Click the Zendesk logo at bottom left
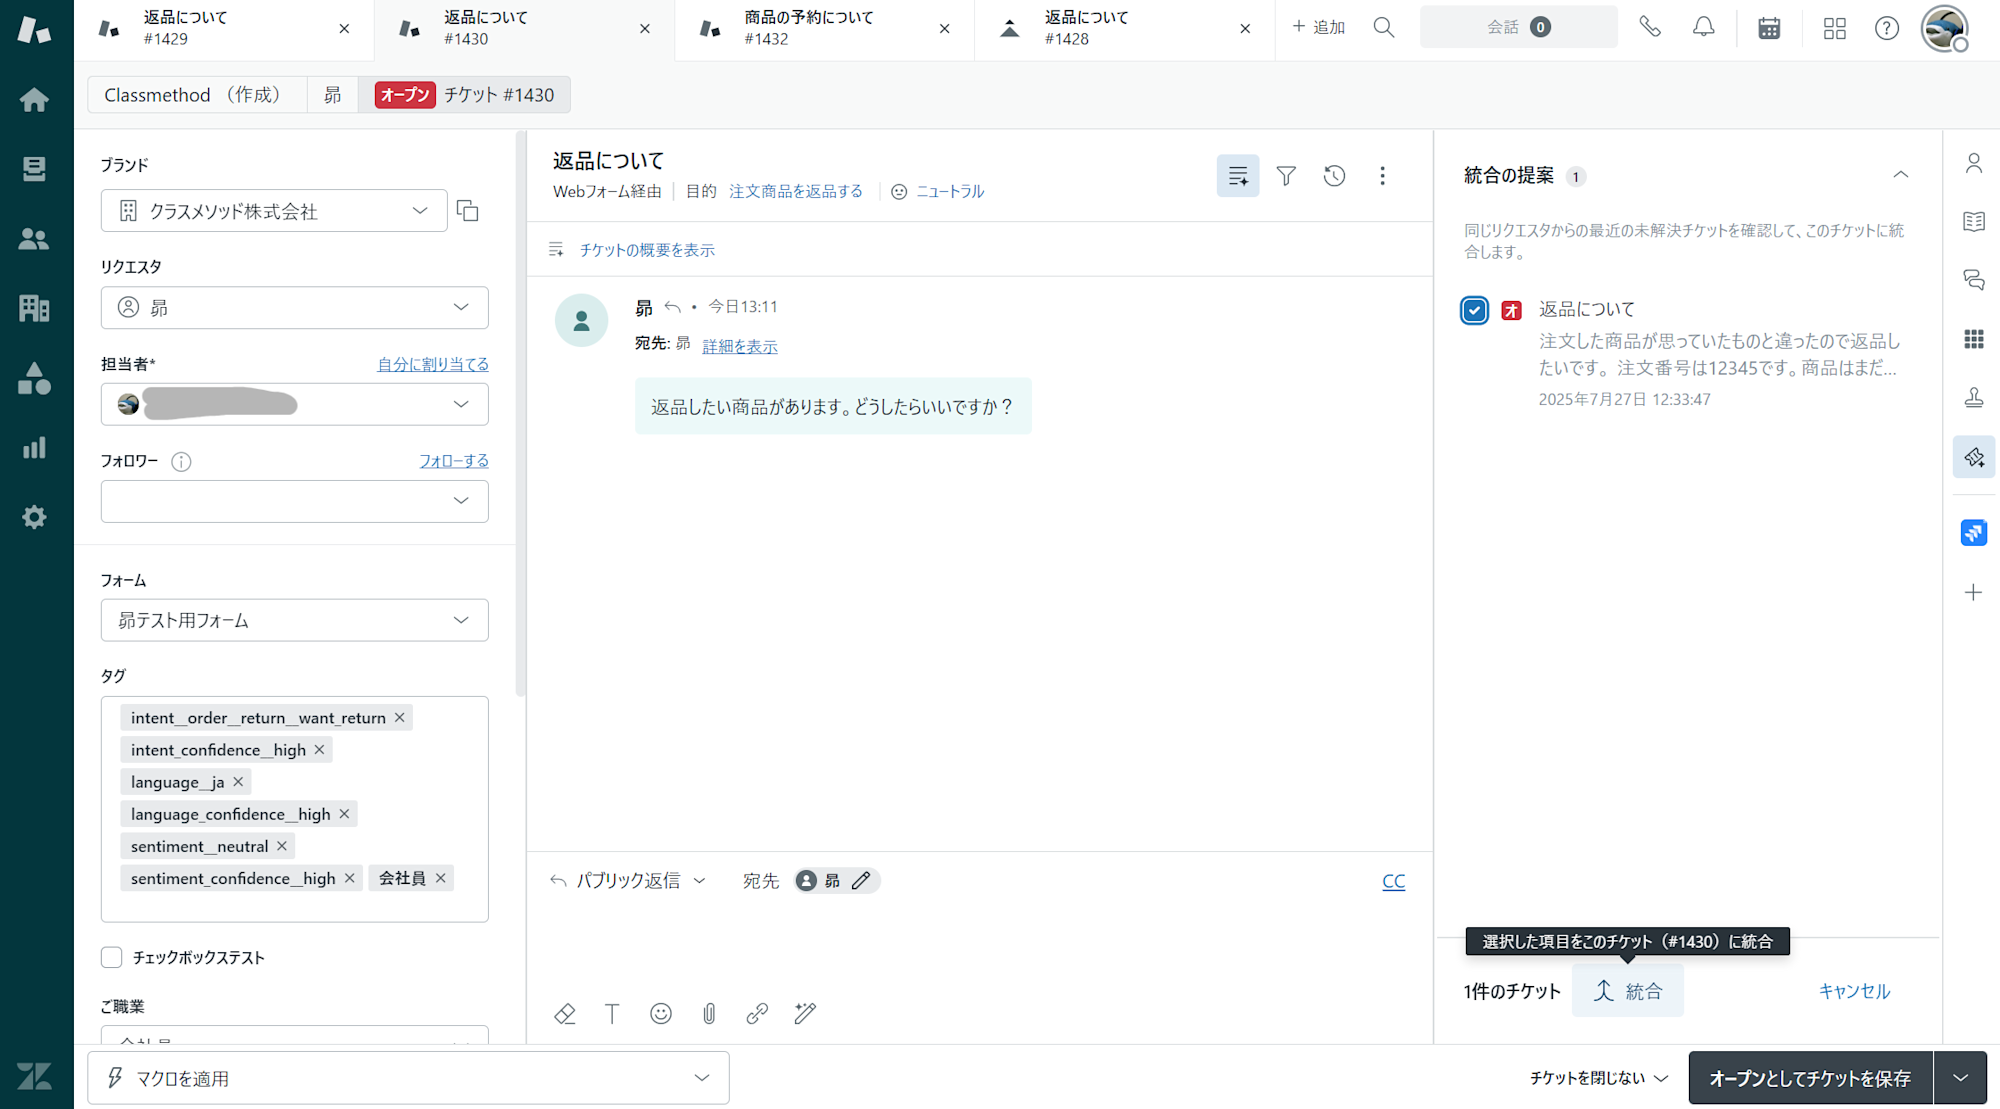 pyautogui.click(x=35, y=1076)
